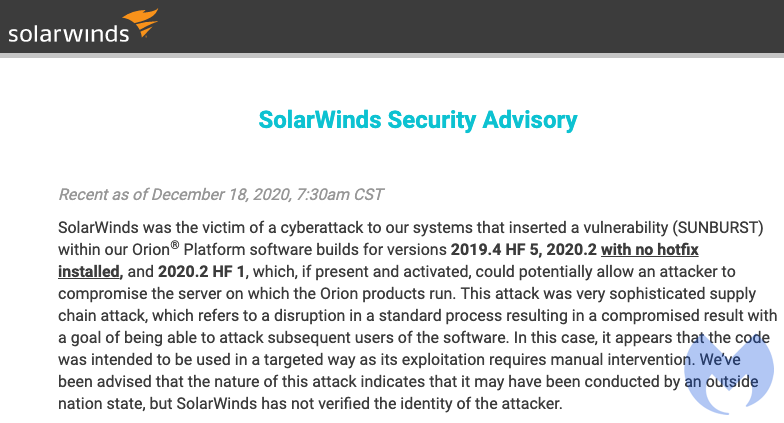Click the underlined "installed" text
784x423 pixels.
pos(89,272)
